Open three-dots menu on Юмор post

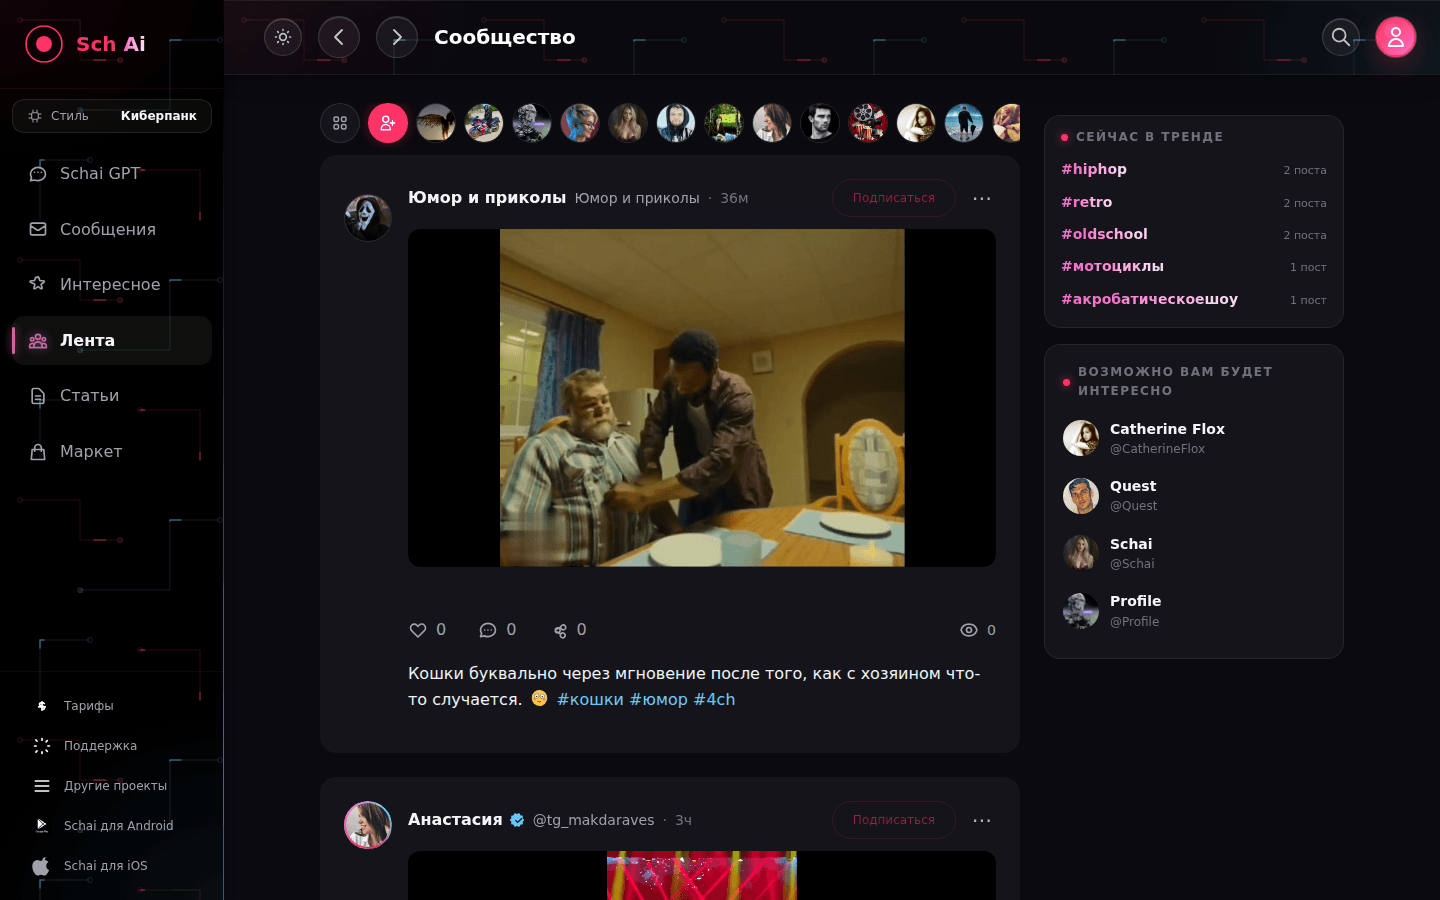tap(982, 198)
